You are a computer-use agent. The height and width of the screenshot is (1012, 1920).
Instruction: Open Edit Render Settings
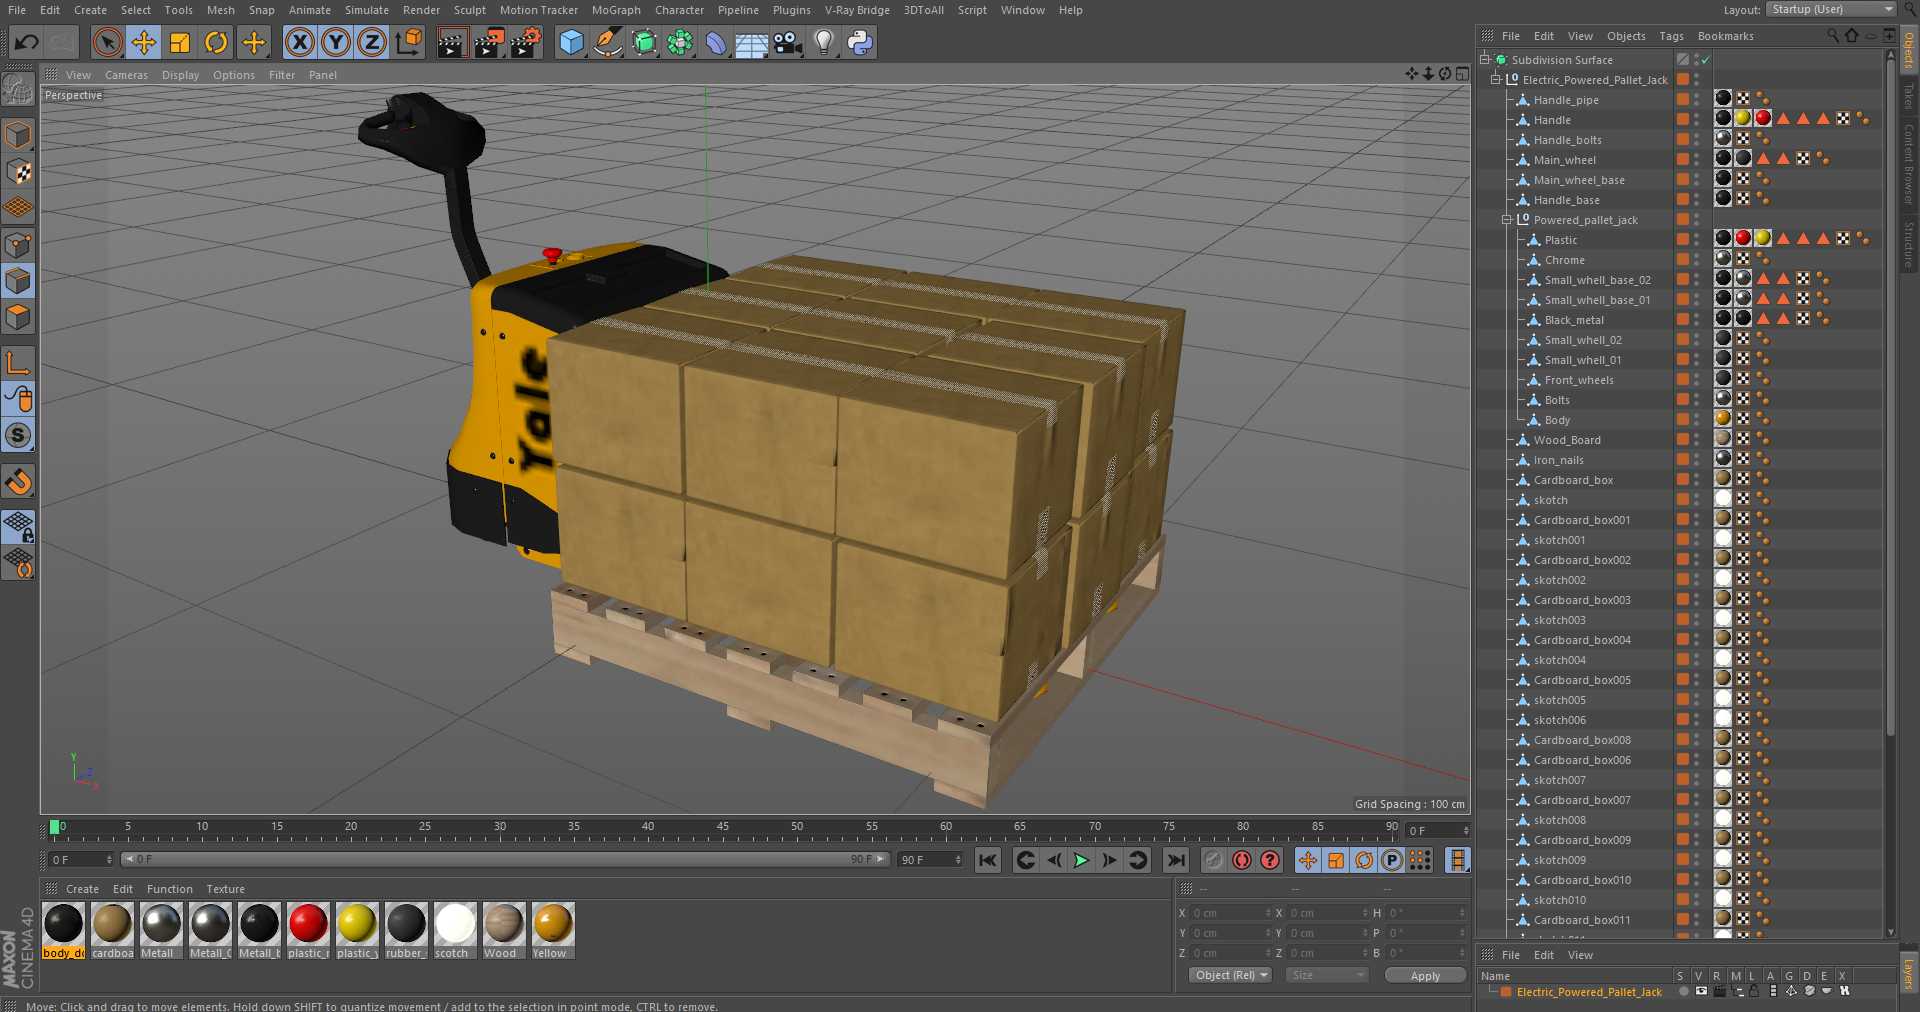(x=525, y=42)
